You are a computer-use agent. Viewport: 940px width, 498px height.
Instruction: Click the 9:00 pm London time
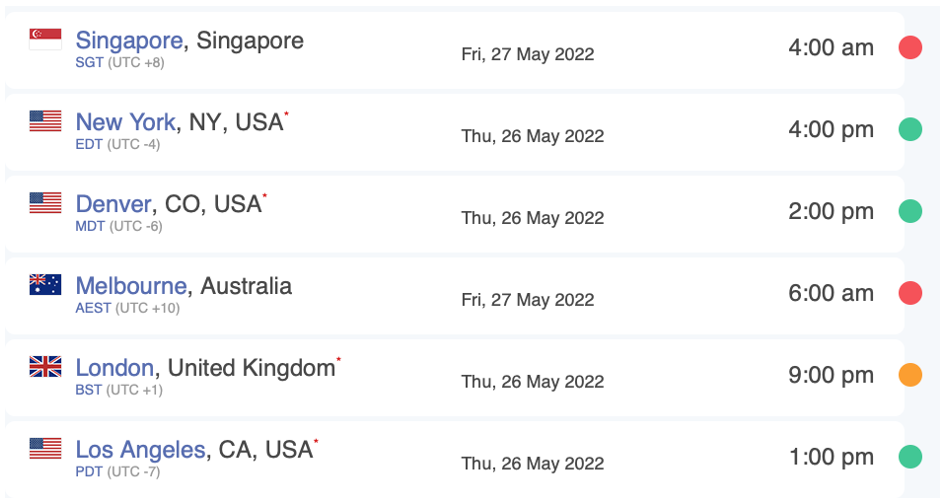tap(831, 375)
